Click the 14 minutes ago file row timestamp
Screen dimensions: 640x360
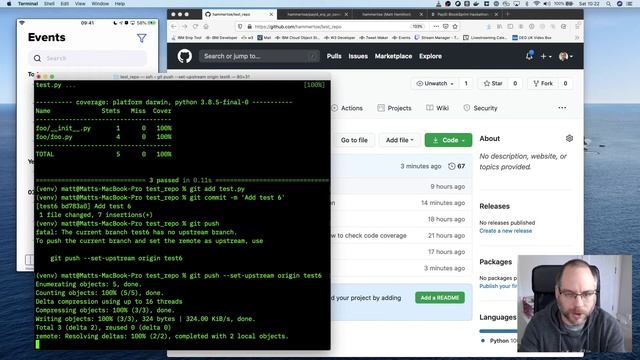443,203
